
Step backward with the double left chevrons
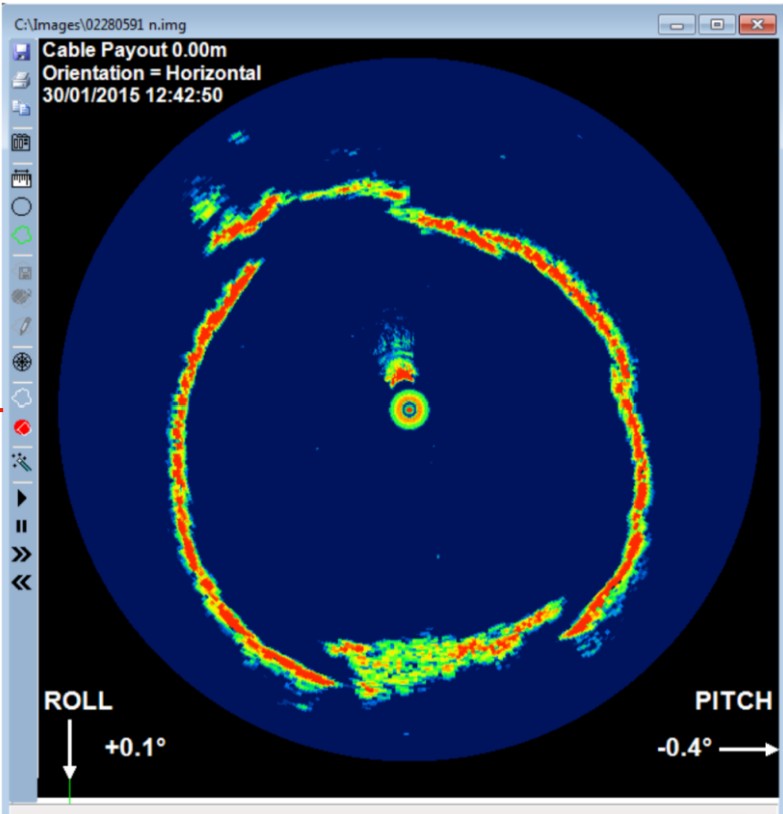tap(21, 582)
